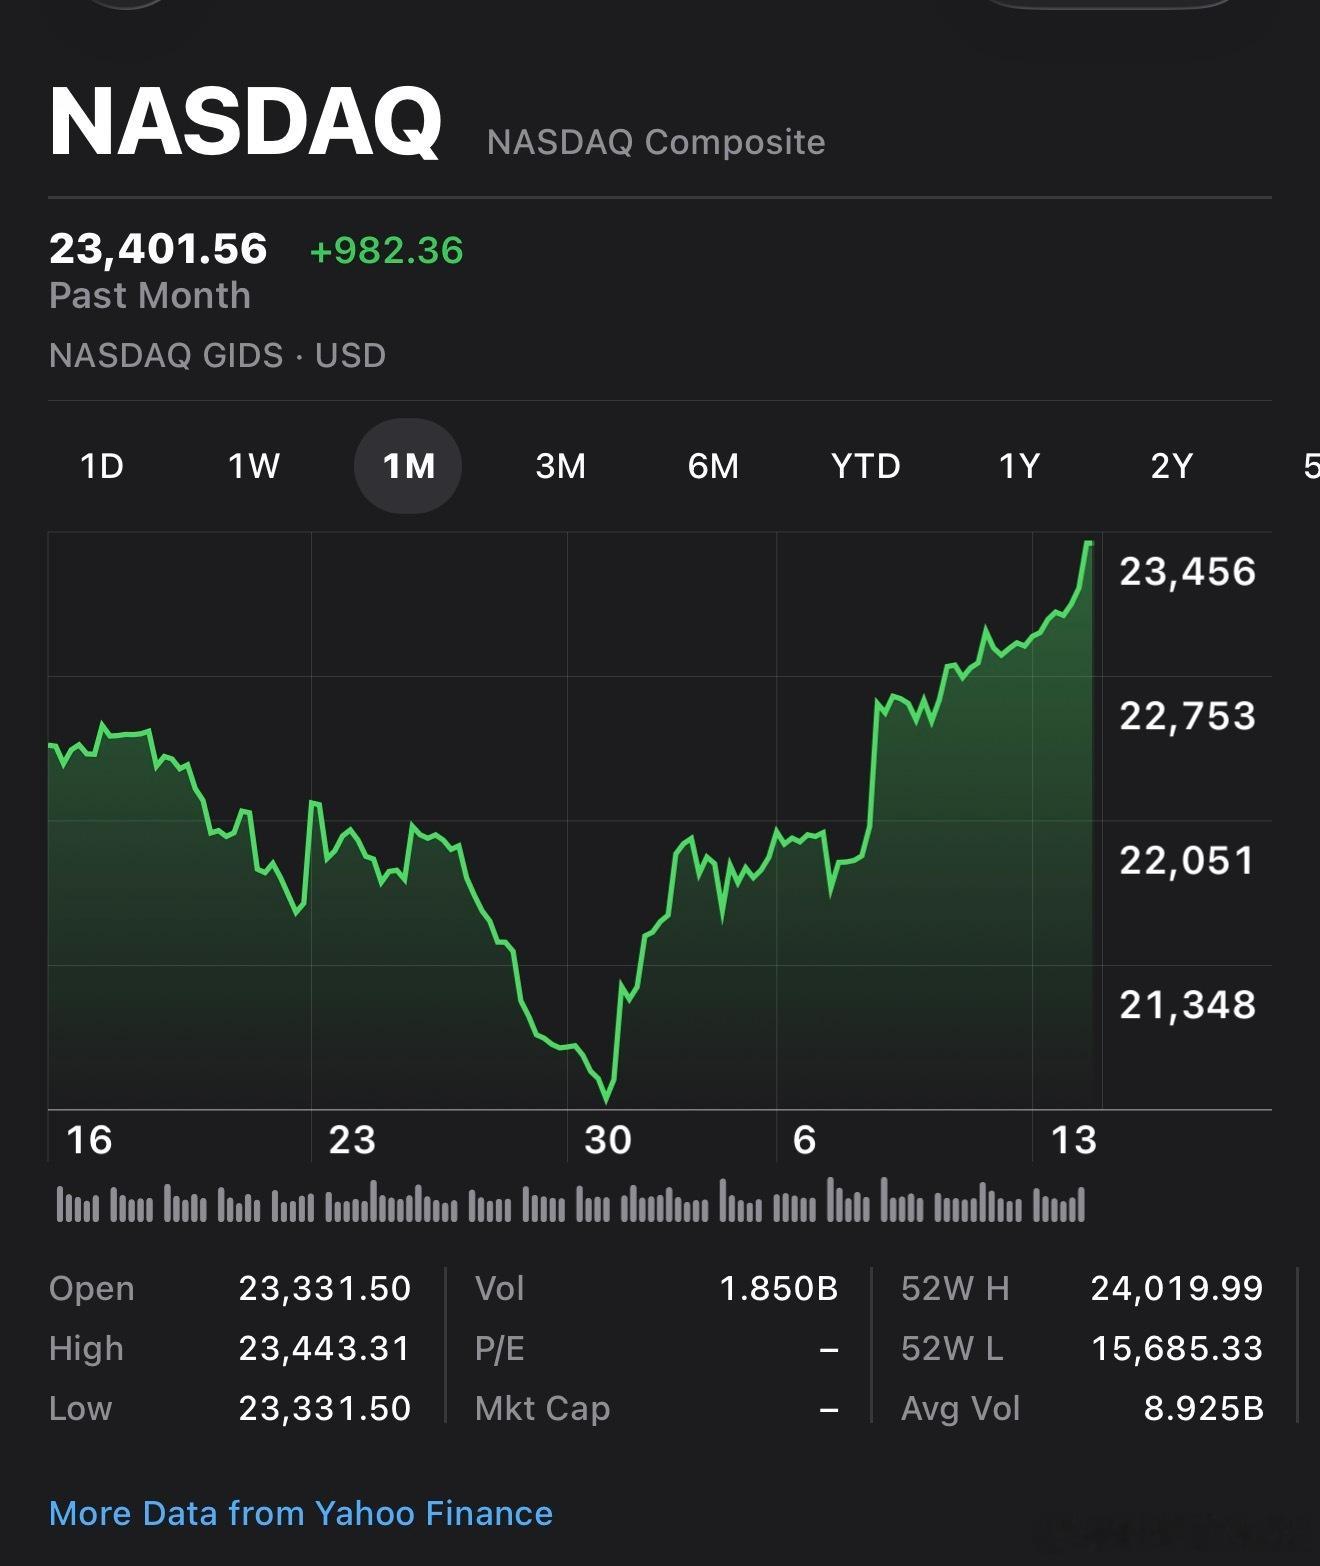Open the 2Y chart view
This screenshot has width=1320, height=1566.
1173,466
